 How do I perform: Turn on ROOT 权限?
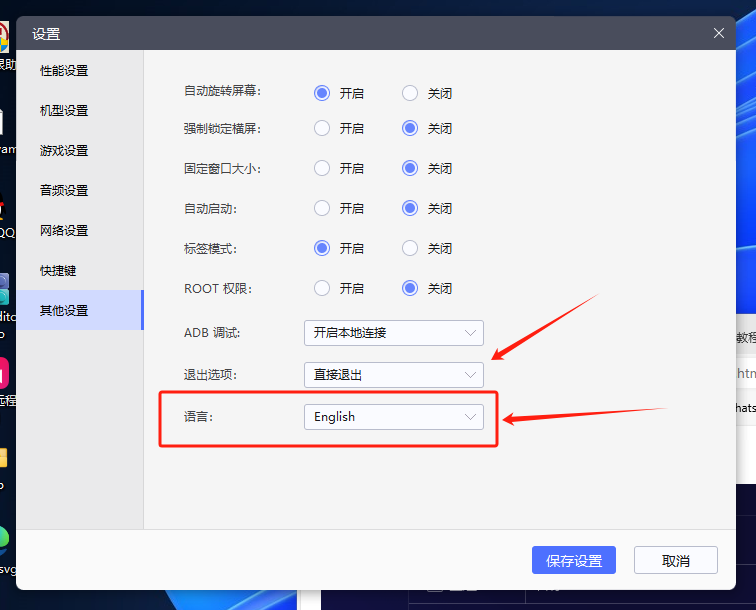tap(322, 288)
